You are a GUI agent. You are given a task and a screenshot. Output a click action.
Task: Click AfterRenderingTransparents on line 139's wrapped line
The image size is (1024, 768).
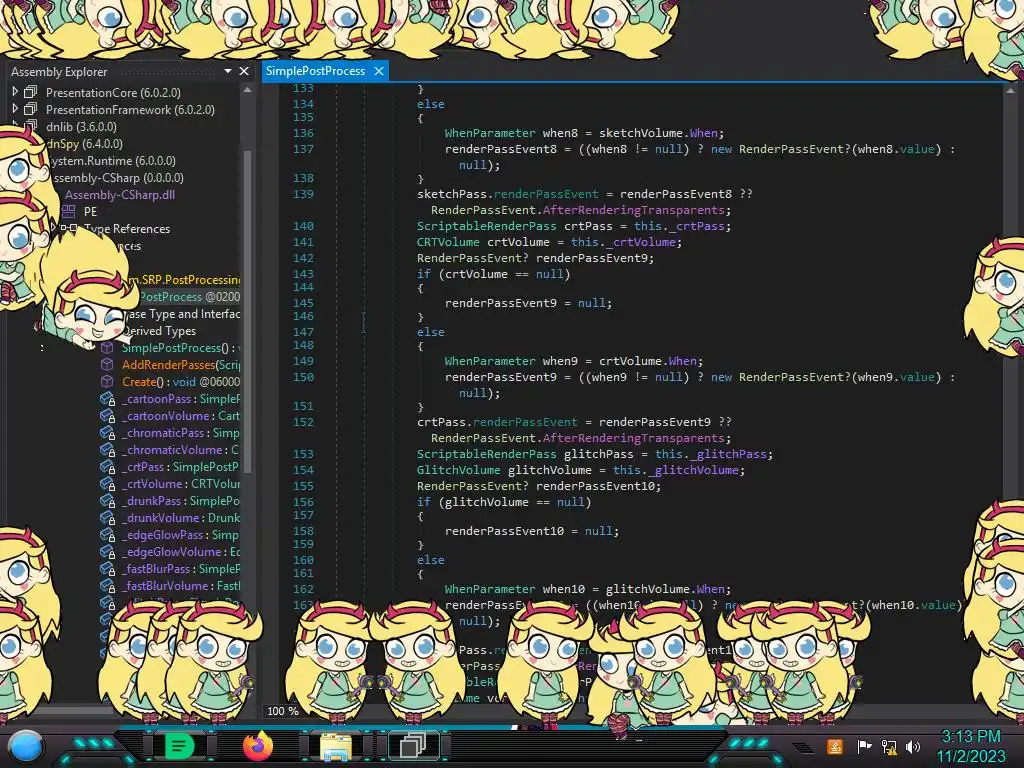633,210
